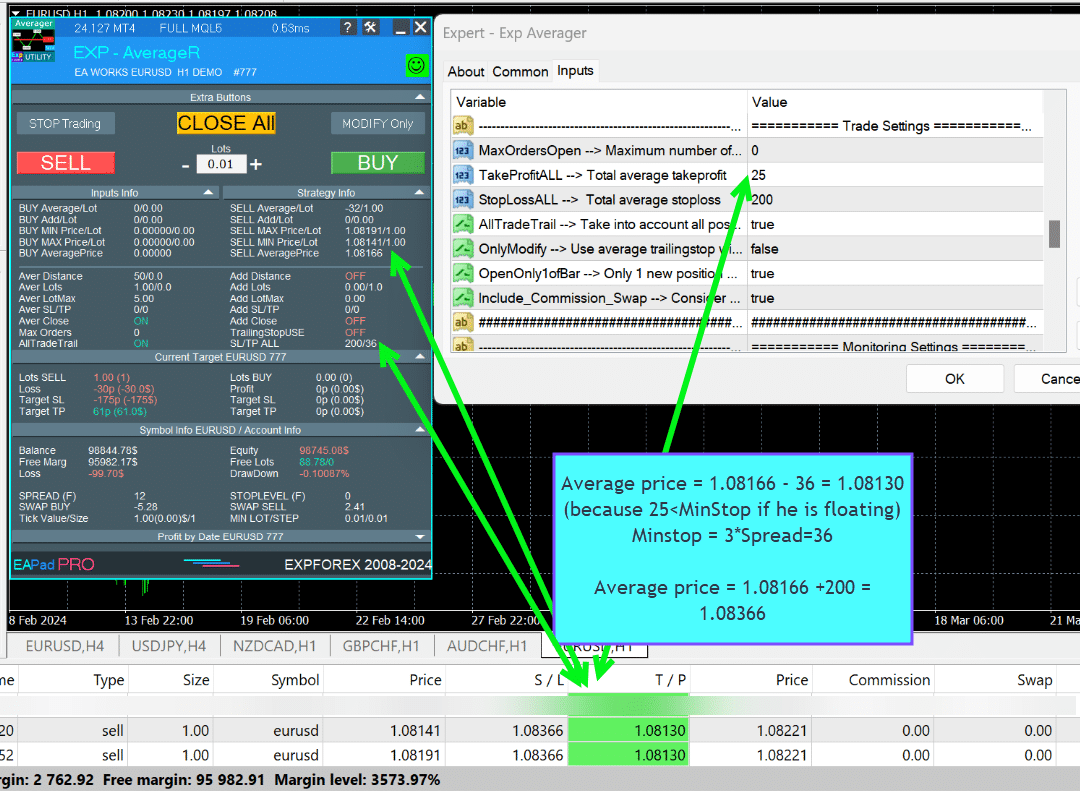
Task: Click the OnlyModify boolean variable icon
Action: click(463, 249)
